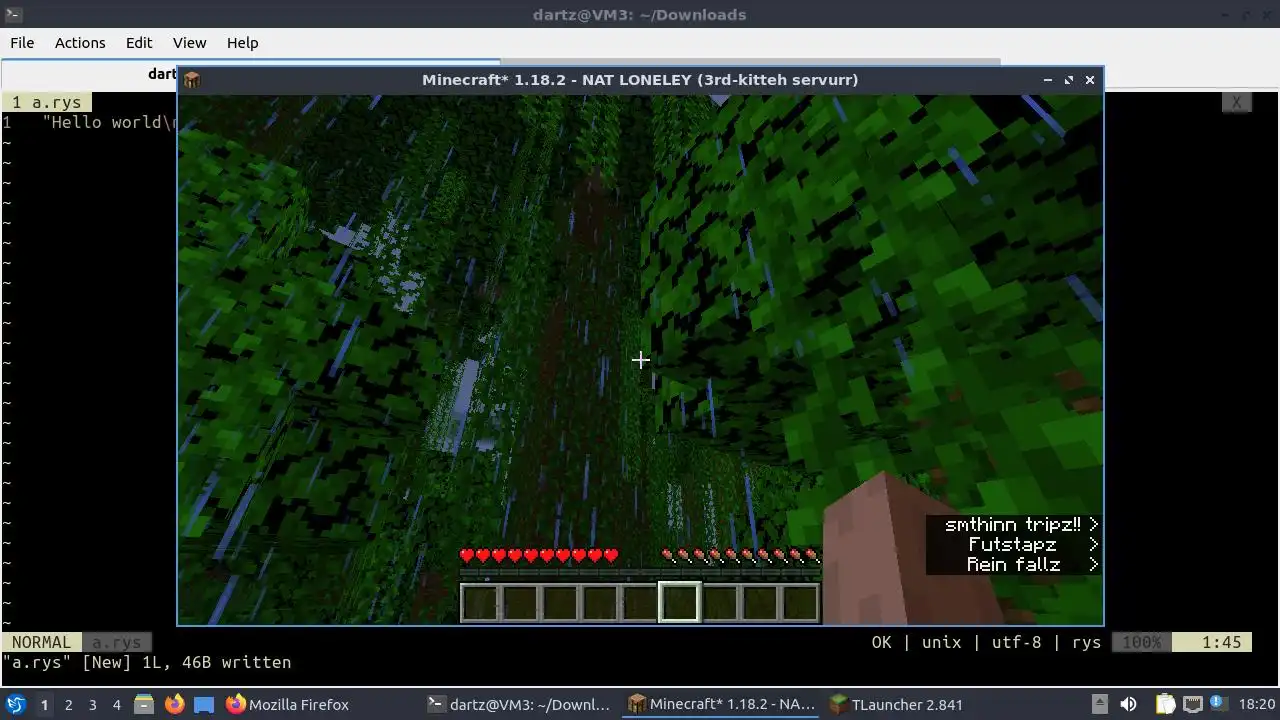The image size is (1280, 720).
Task: Select hotbar slot 3 in Minecraft
Action: (x=559, y=603)
